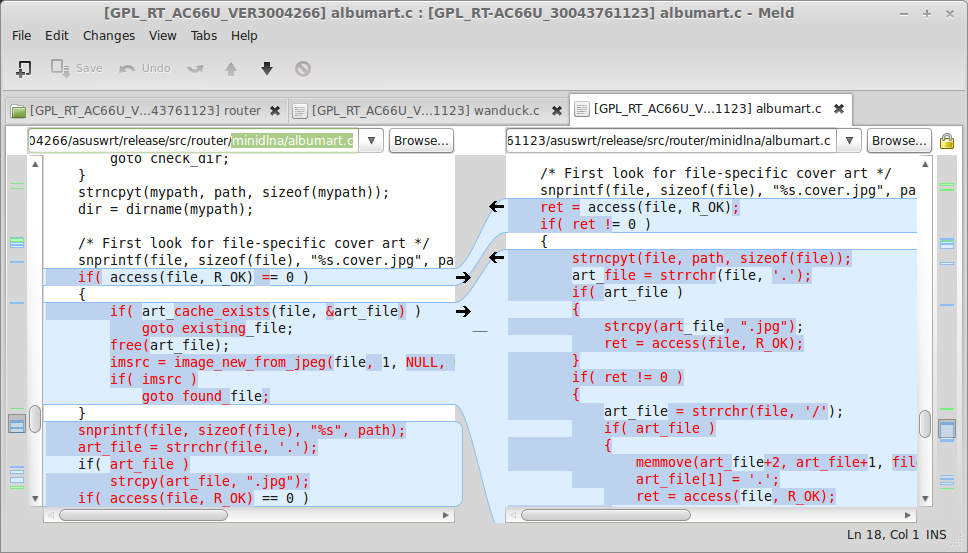968x553 pixels.
Task: Click left pane horizontal scroll left arrow
Action: [x=51, y=515]
